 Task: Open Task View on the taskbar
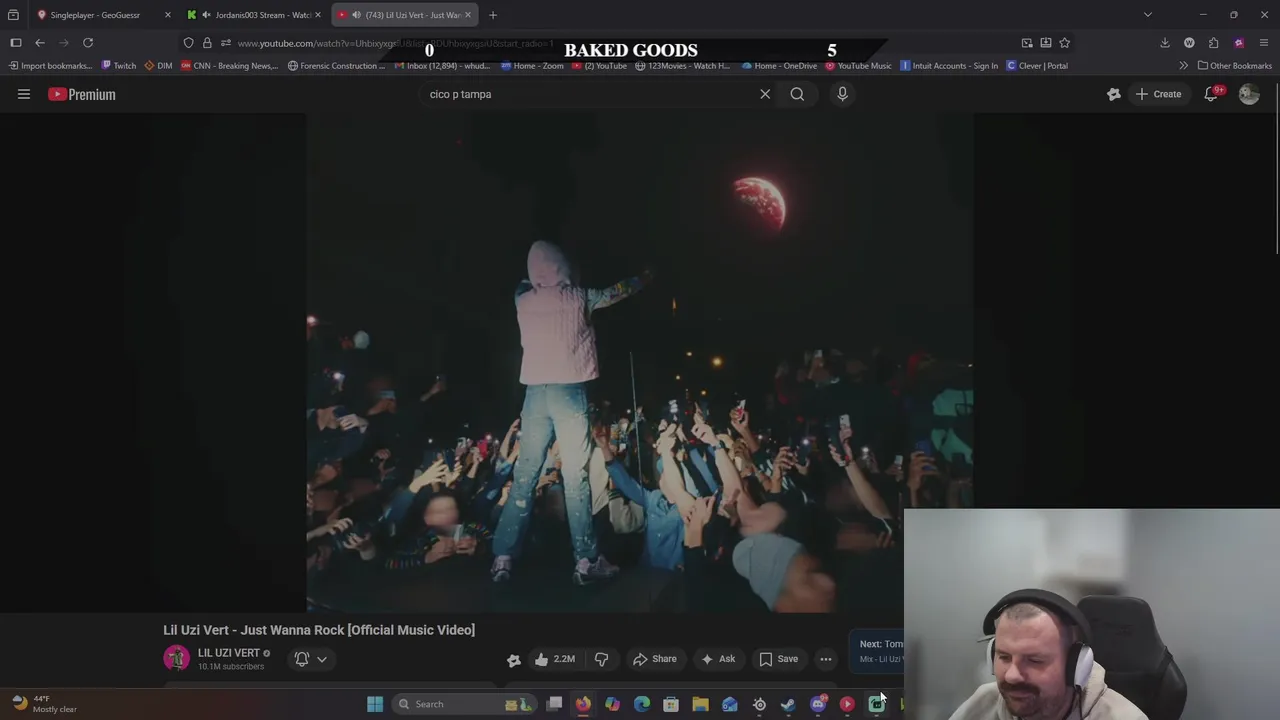click(x=554, y=704)
